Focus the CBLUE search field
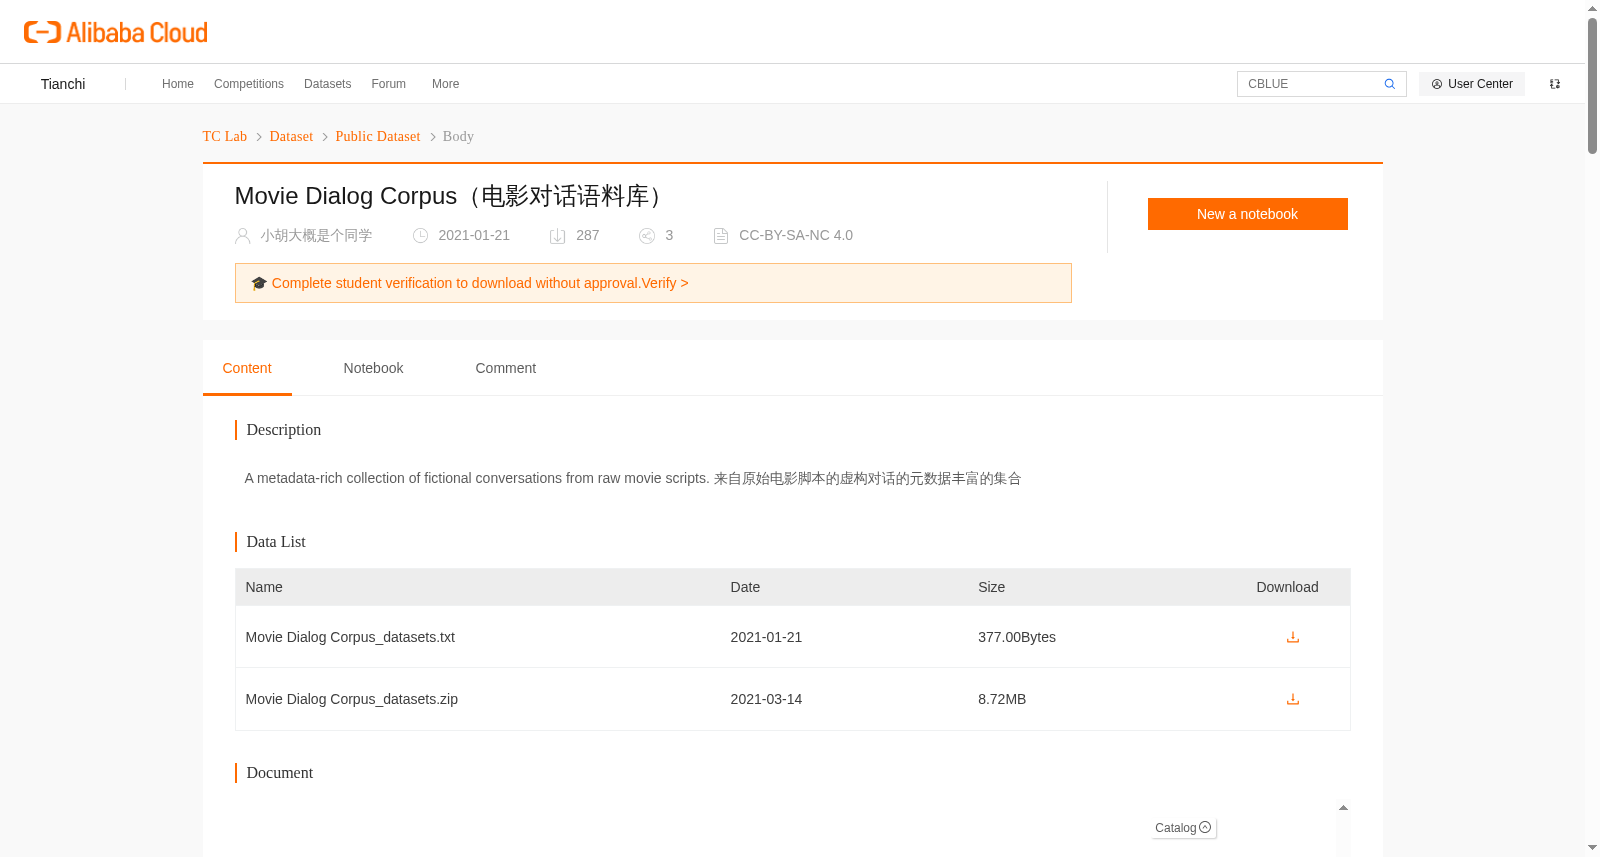1600x857 pixels. click(x=1312, y=84)
